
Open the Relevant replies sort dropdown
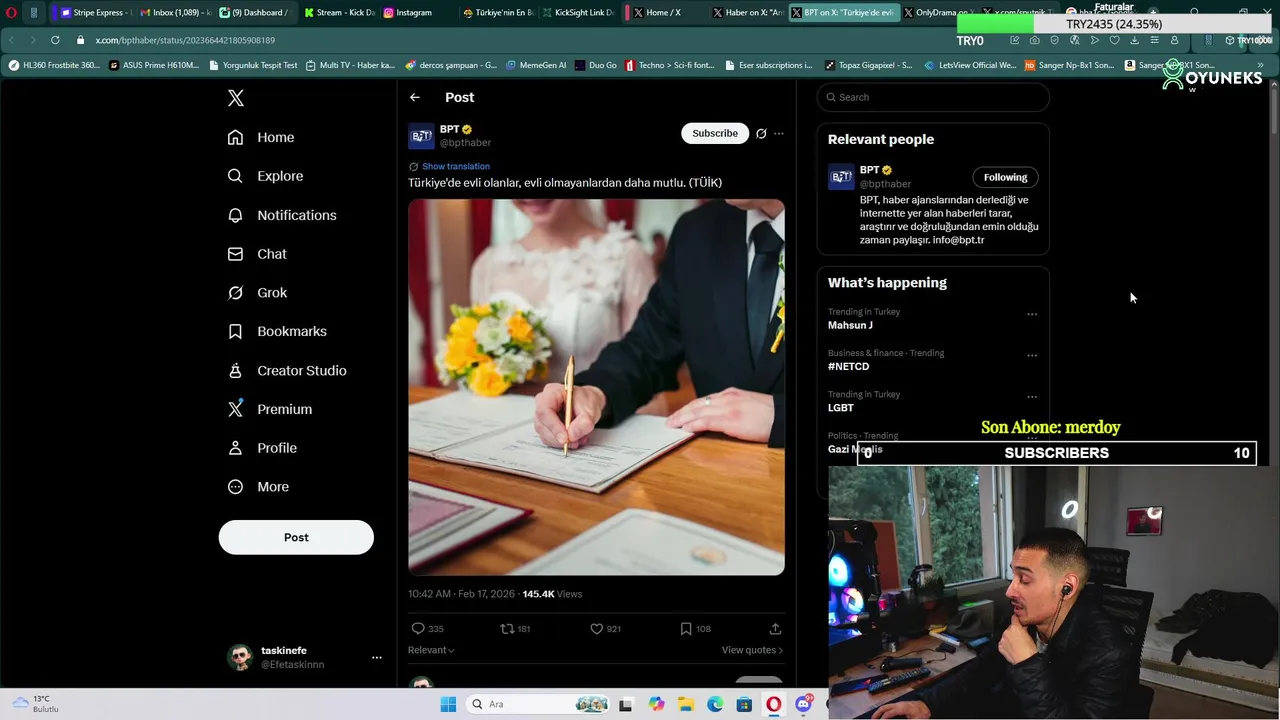tap(431, 650)
